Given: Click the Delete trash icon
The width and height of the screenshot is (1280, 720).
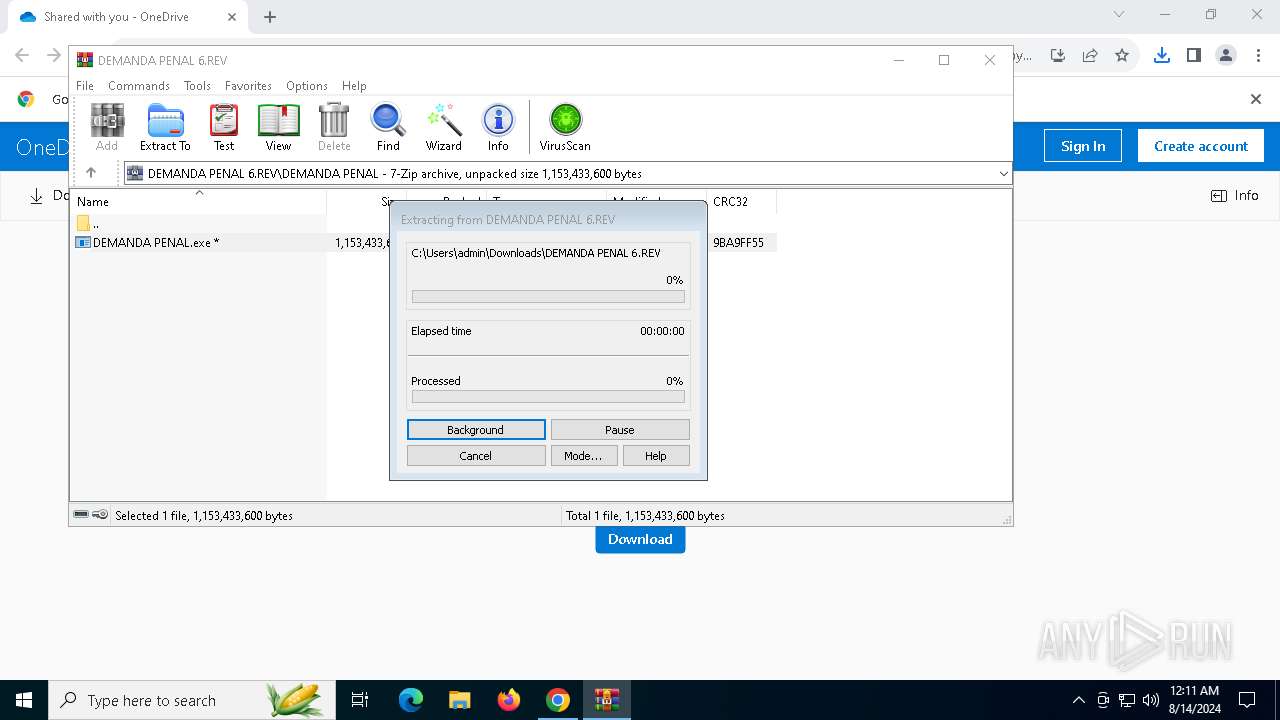Looking at the screenshot, I should (x=334, y=127).
